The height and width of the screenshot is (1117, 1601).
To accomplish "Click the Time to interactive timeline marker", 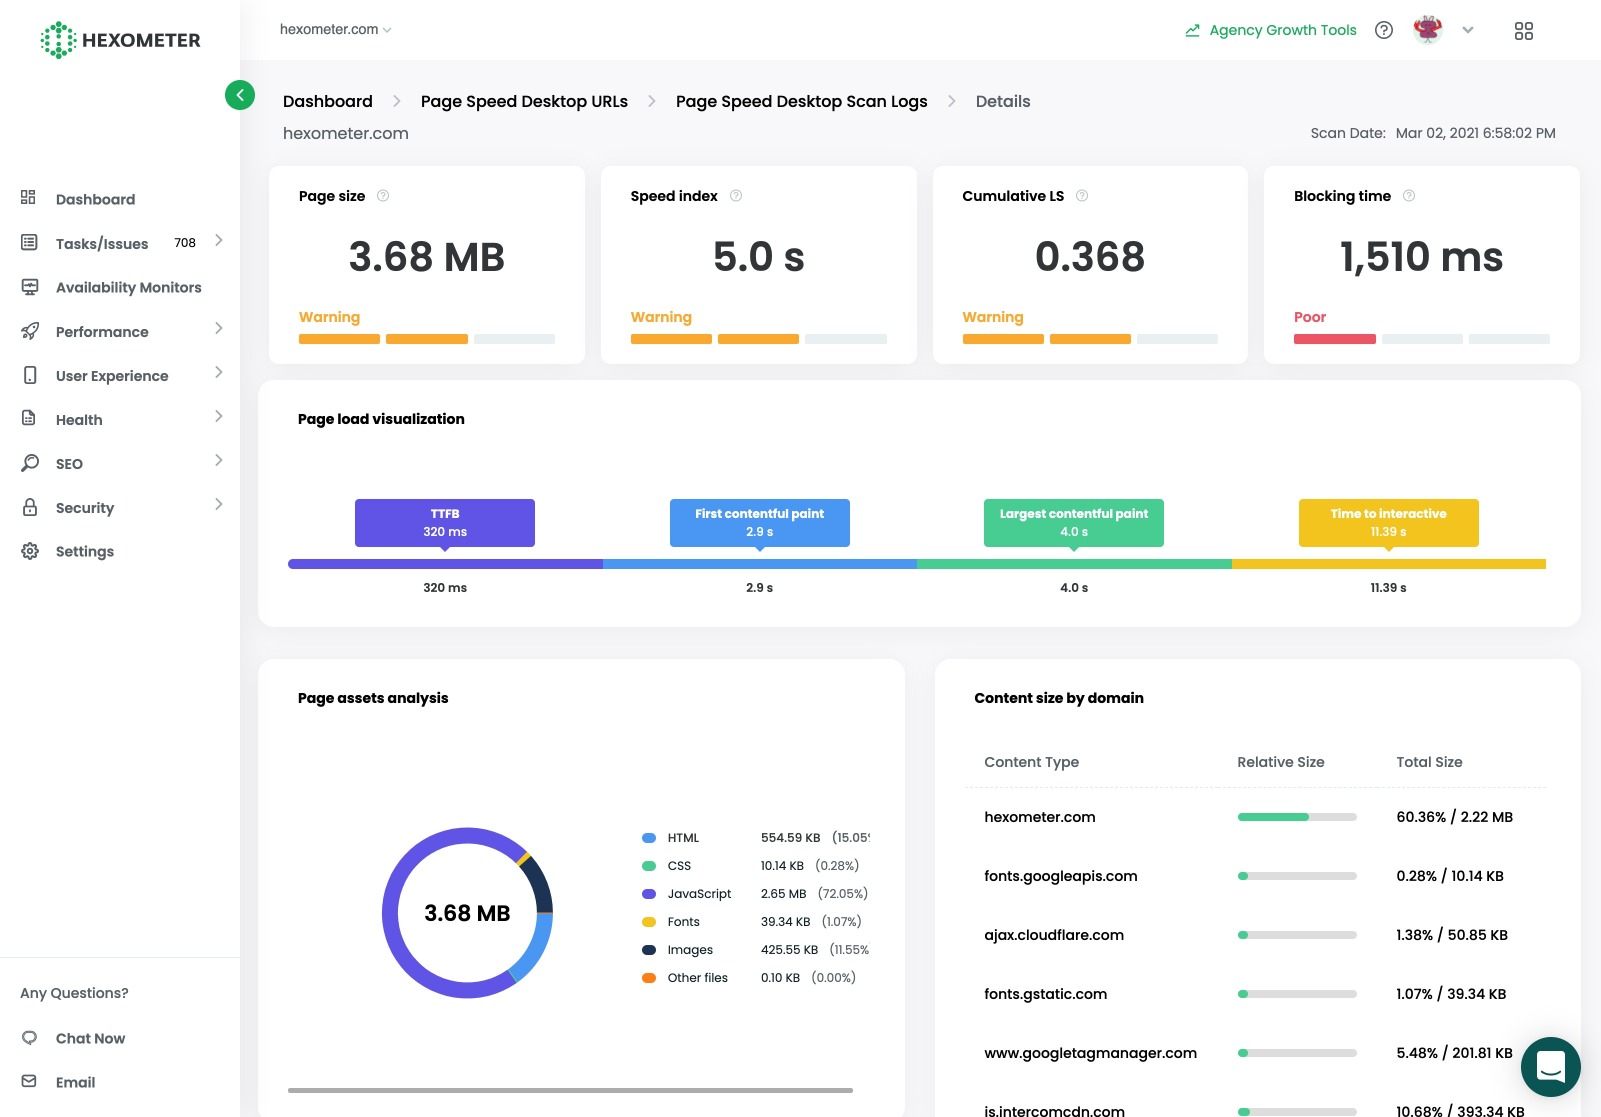I will pos(1388,523).
